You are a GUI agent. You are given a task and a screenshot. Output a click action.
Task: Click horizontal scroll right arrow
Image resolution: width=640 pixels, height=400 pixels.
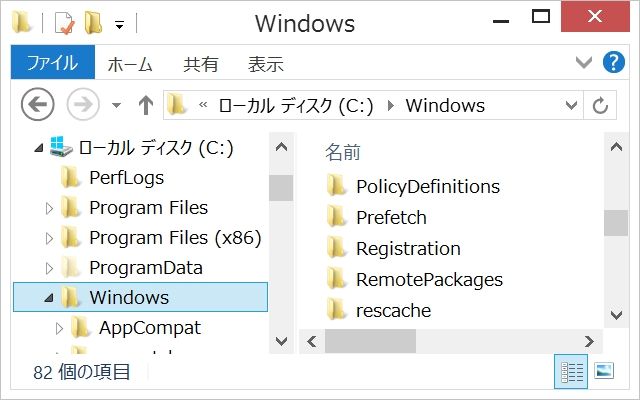click(x=589, y=341)
